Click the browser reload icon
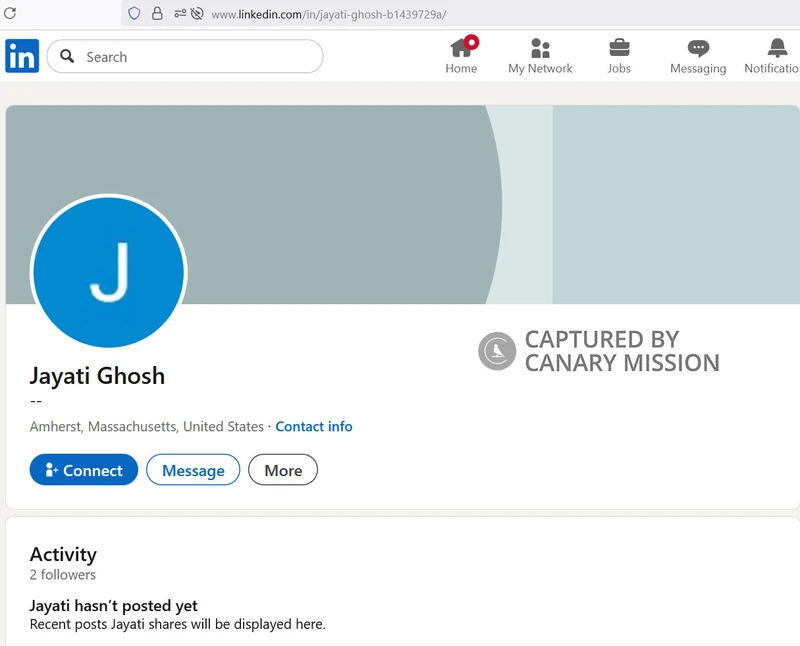This screenshot has width=800, height=646. pyautogui.click(x=10, y=13)
